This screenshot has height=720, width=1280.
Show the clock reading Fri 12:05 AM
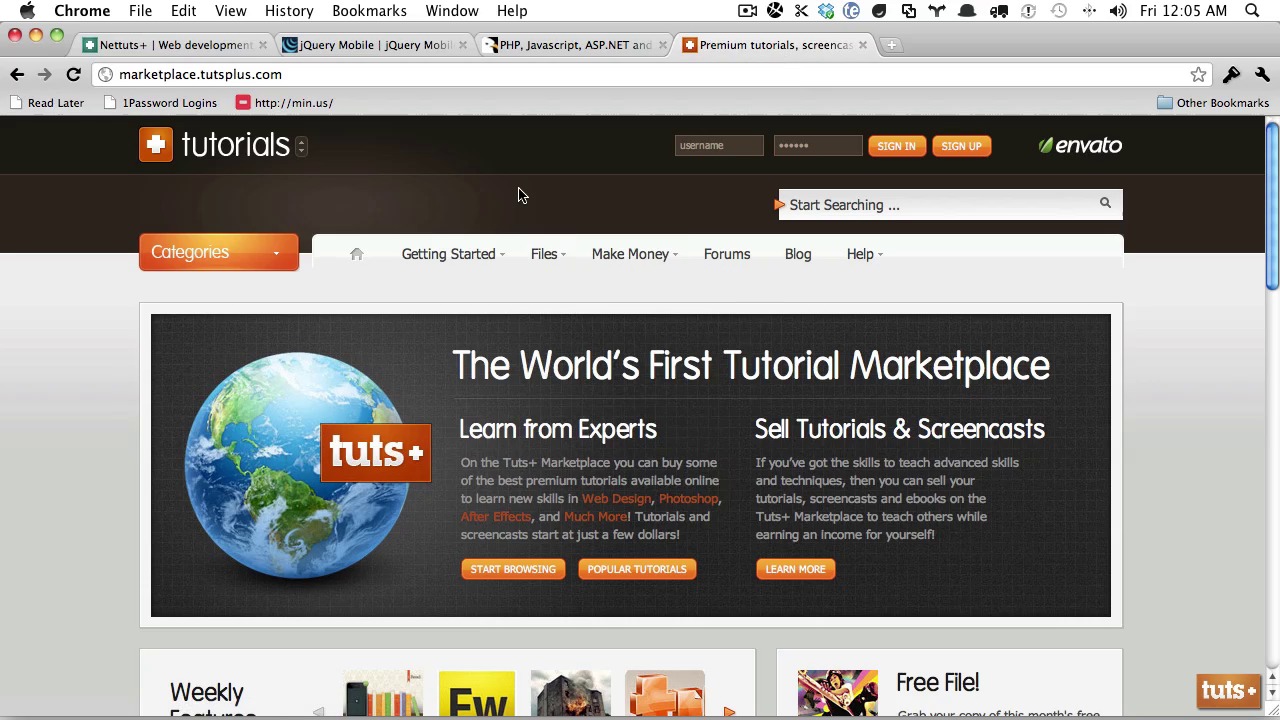point(1183,11)
